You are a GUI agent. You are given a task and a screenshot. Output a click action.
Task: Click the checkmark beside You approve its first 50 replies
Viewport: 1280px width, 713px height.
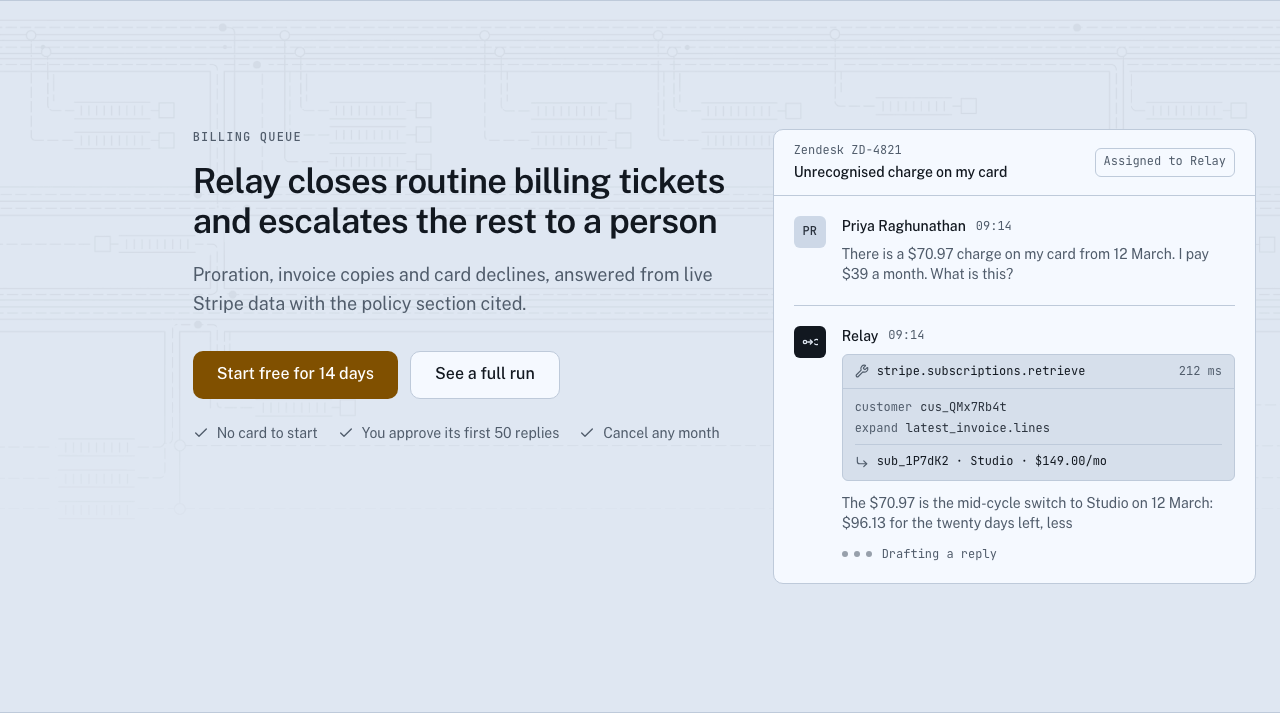[346, 433]
